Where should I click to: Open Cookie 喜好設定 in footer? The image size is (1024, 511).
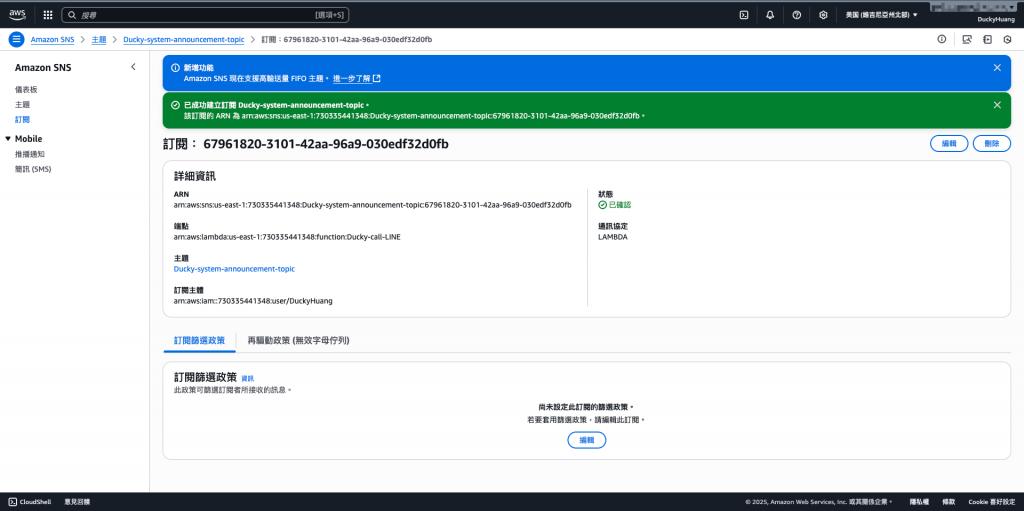(x=991, y=502)
